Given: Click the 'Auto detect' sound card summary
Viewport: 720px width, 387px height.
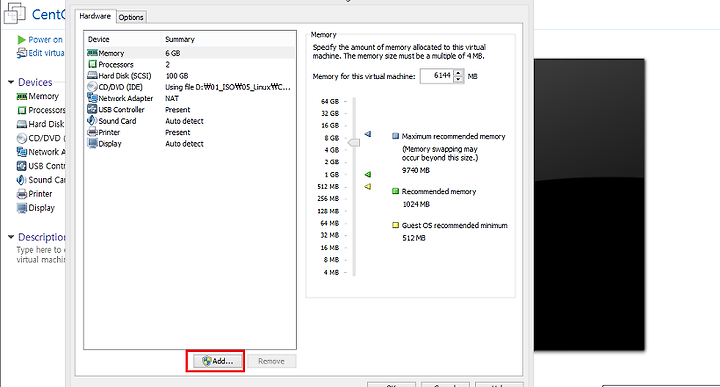Looking at the screenshot, I should [184, 121].
